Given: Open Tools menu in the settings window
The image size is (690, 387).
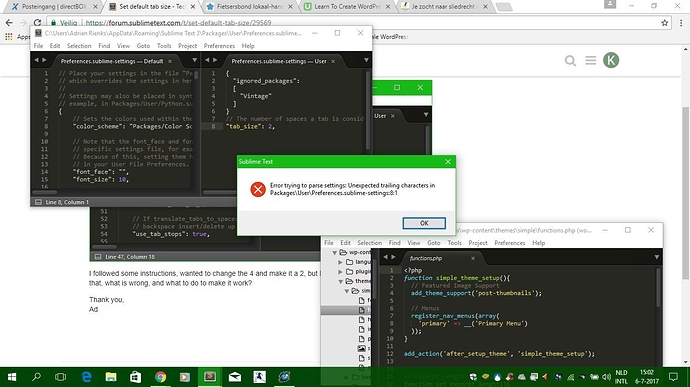Looking at the screenshot, I should (164, 46).
